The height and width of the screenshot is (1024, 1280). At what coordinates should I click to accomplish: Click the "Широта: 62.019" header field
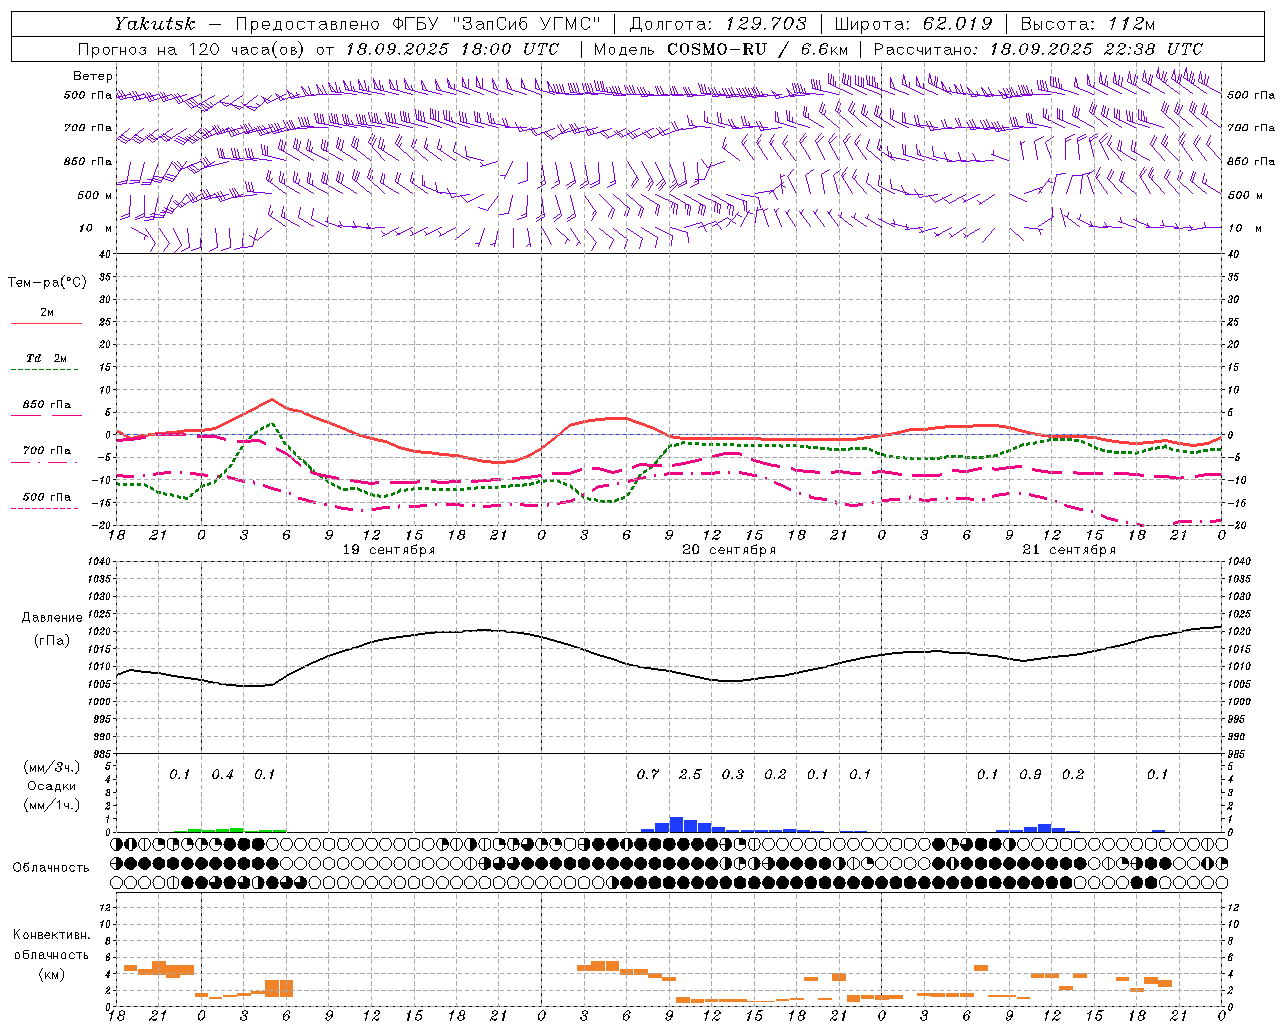pyautogui.click(x=913, y=24)
